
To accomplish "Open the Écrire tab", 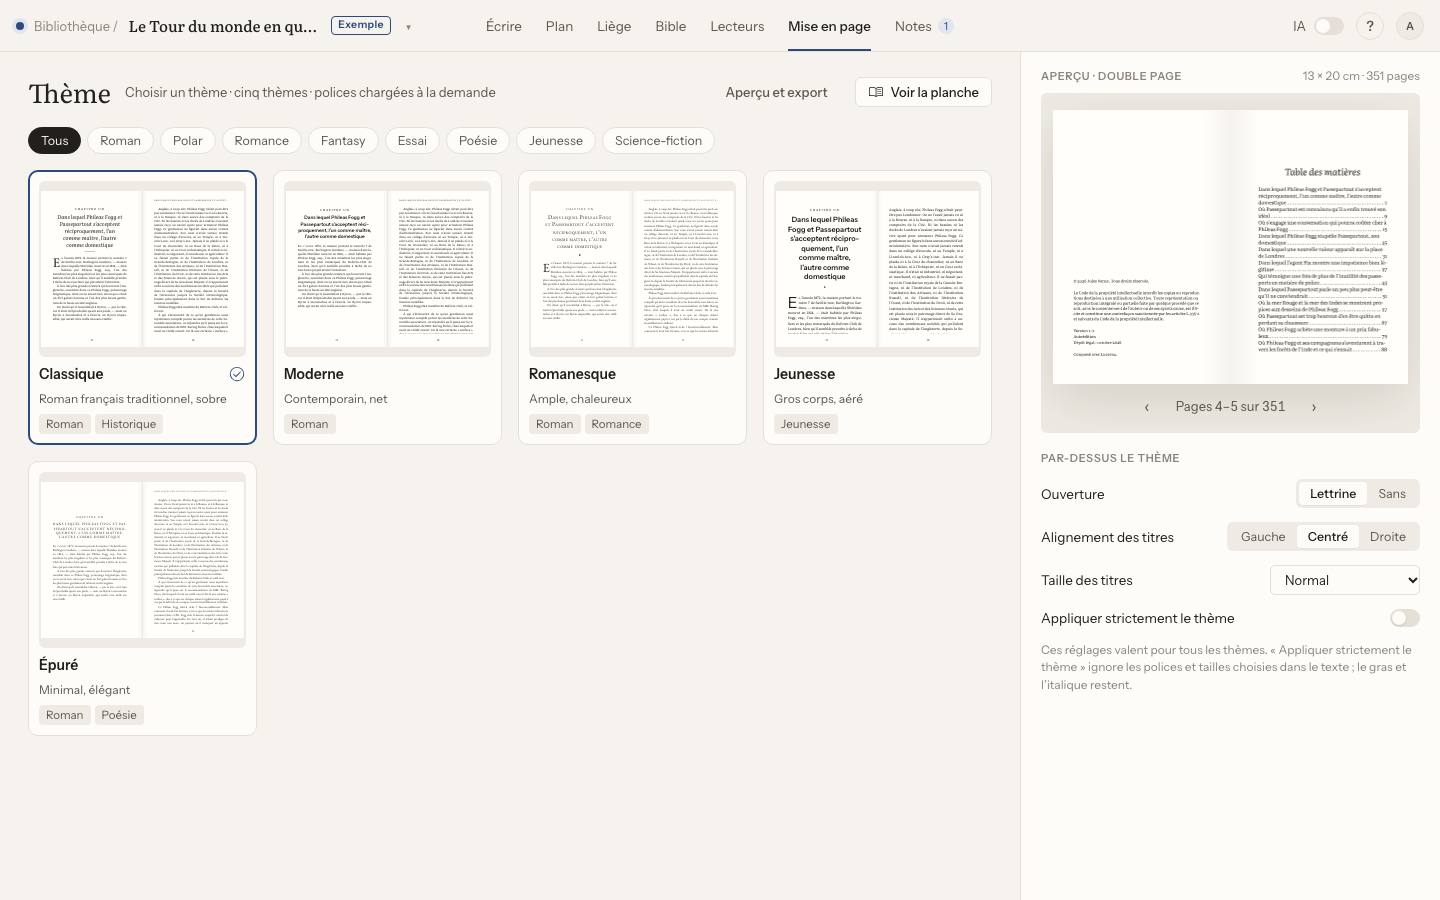I will tap(504, 26).
